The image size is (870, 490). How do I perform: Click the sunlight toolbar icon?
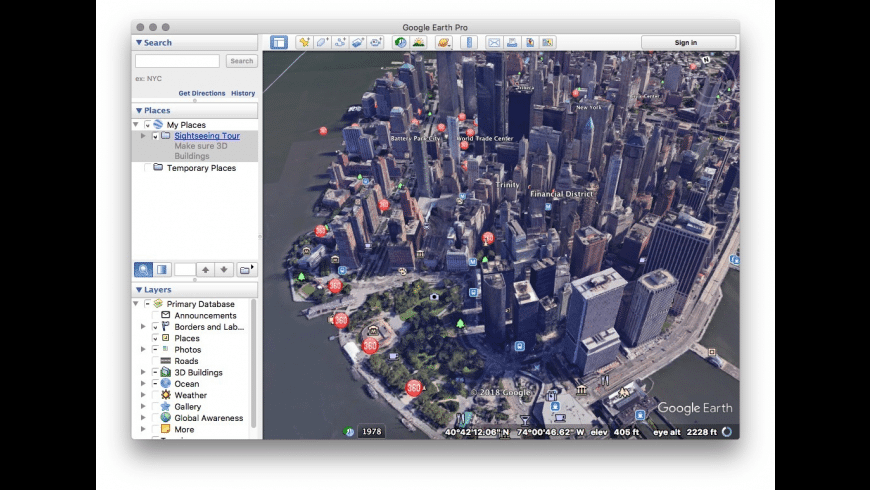[x=418, y=42]
